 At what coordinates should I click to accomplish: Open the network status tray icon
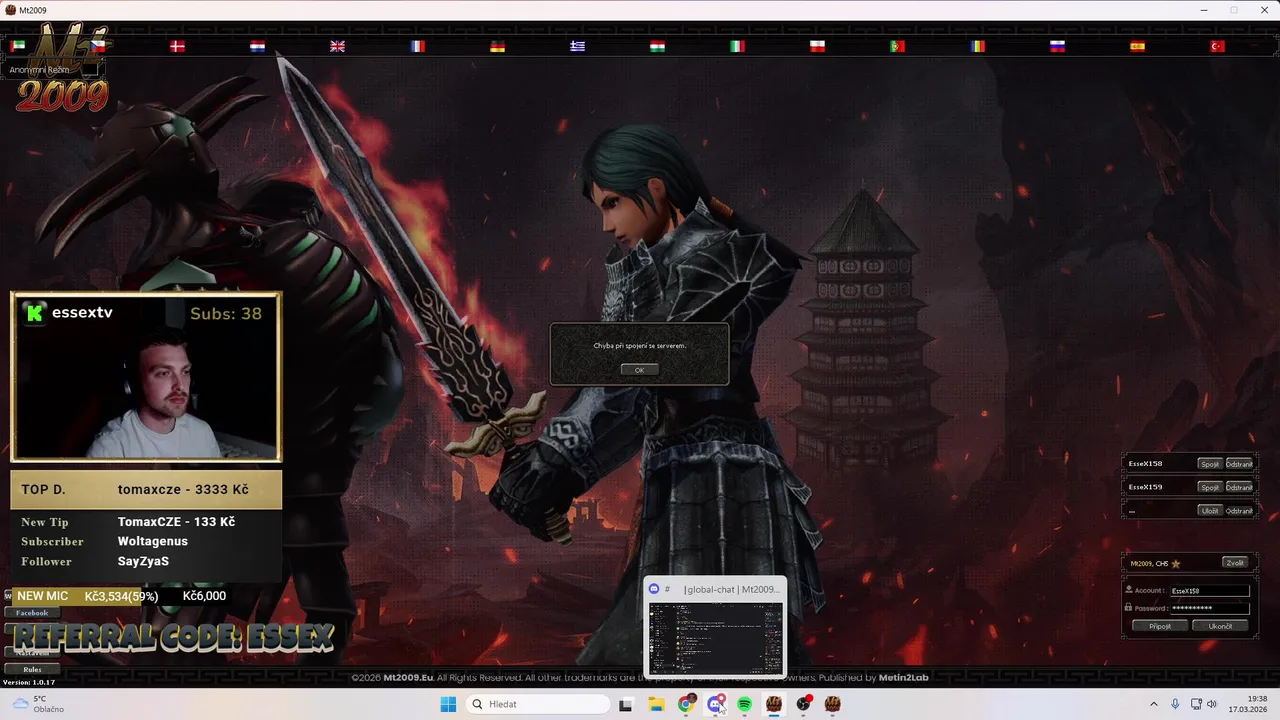point(1196,704)
